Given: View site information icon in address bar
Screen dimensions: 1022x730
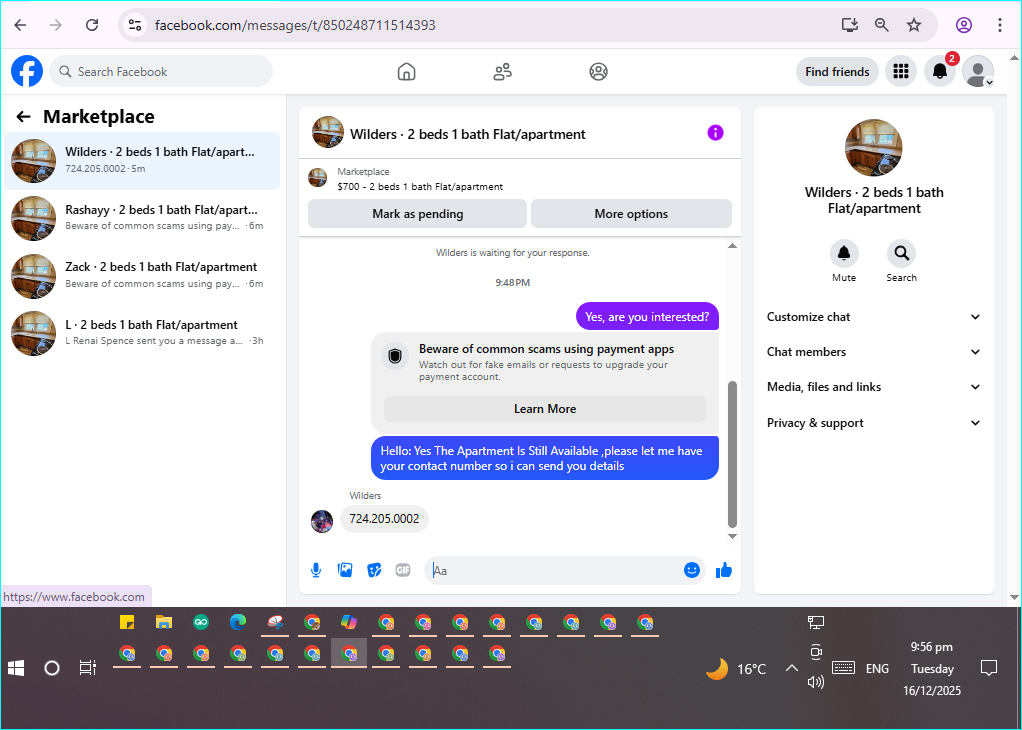Looking at the screenshot, I should (135, 25).
